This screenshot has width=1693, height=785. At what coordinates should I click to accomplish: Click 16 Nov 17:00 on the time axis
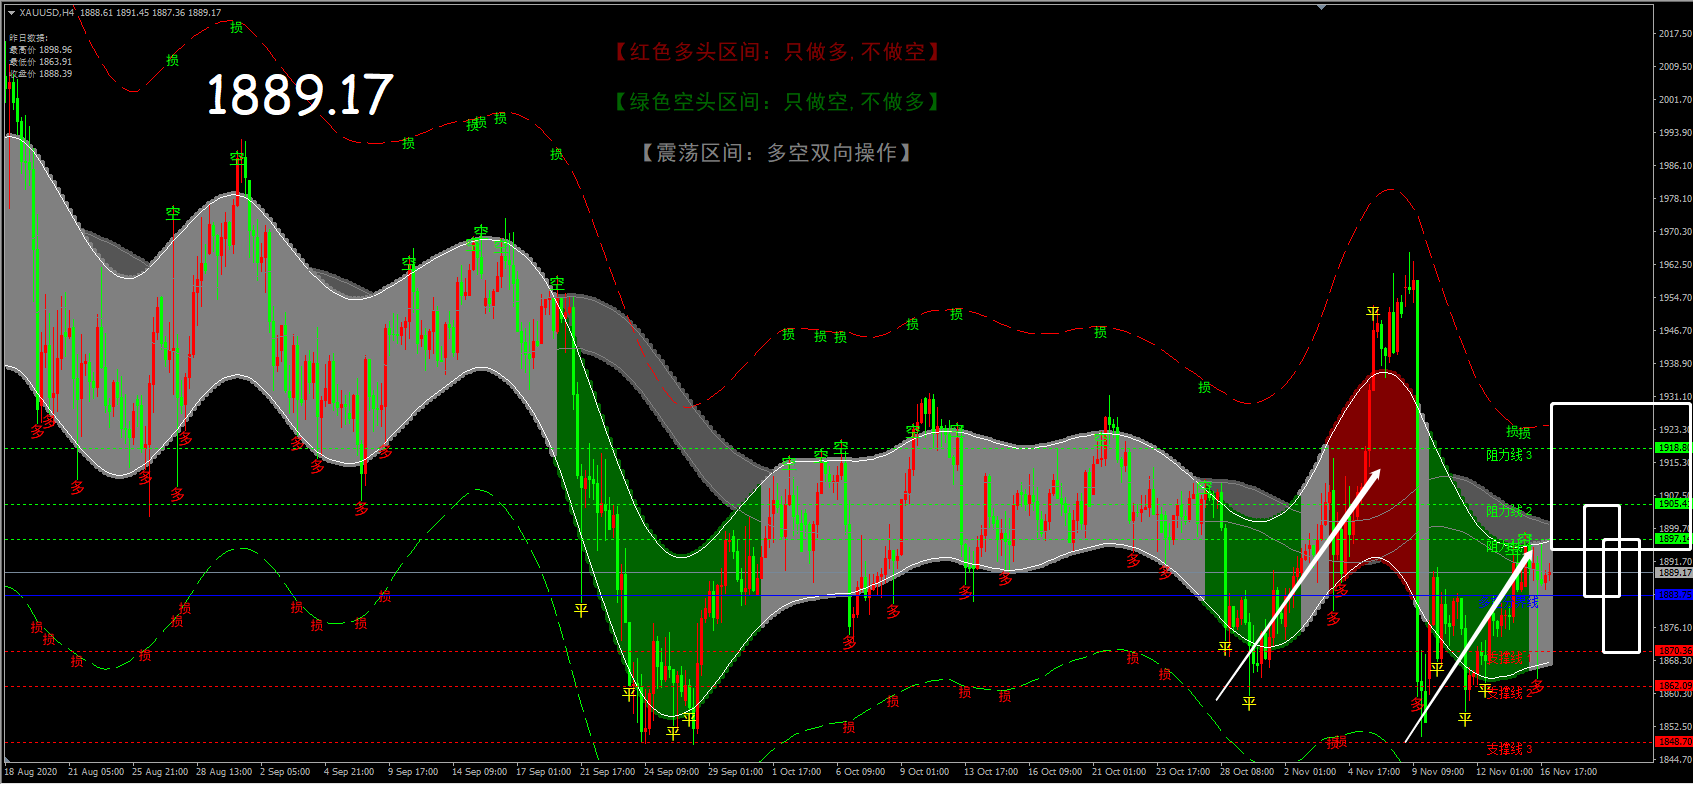[1569, 772]
